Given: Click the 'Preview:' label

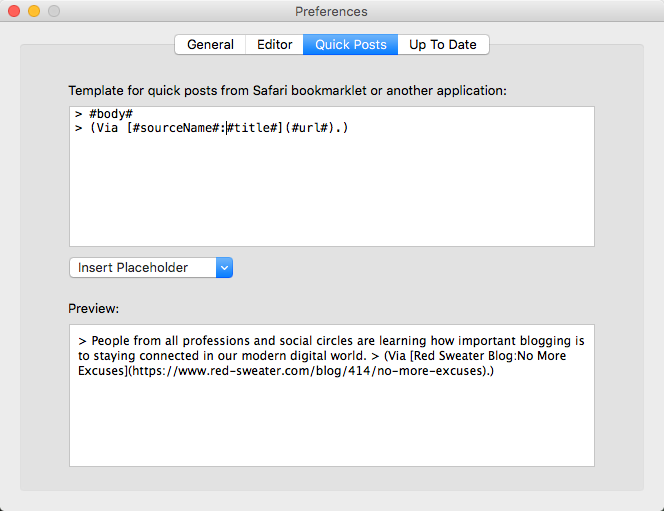Looking at the screenshot, I should [94, 308].
